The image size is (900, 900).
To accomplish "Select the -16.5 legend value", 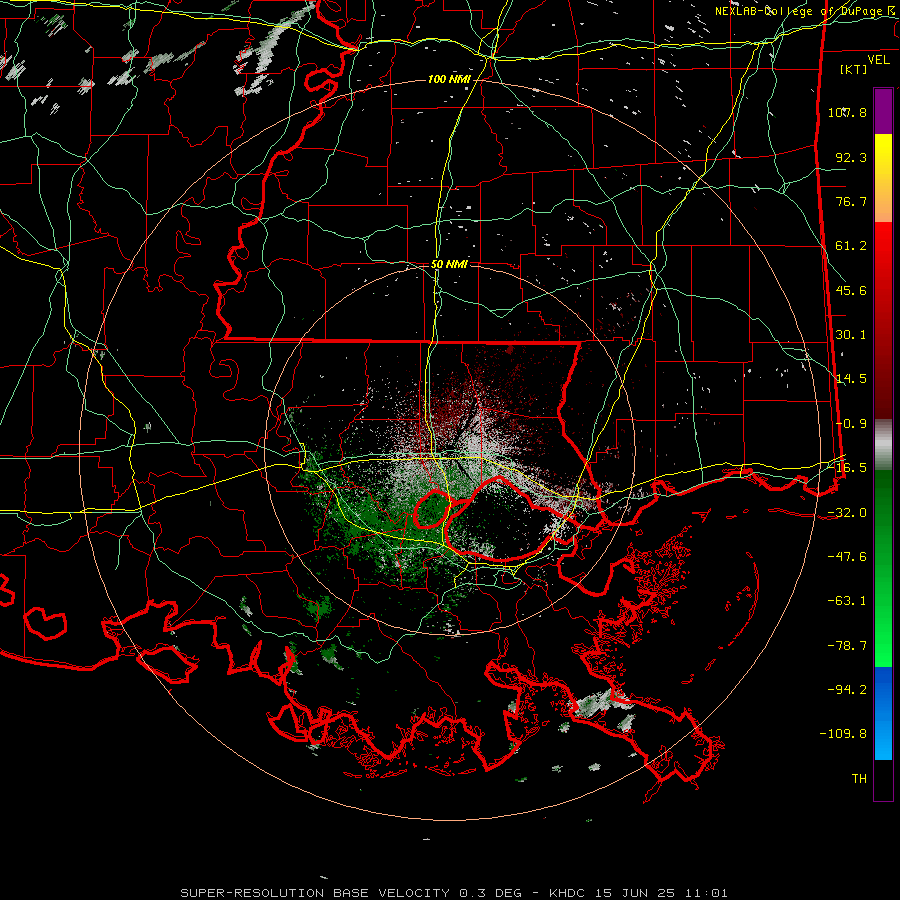I will pos(847,468).
